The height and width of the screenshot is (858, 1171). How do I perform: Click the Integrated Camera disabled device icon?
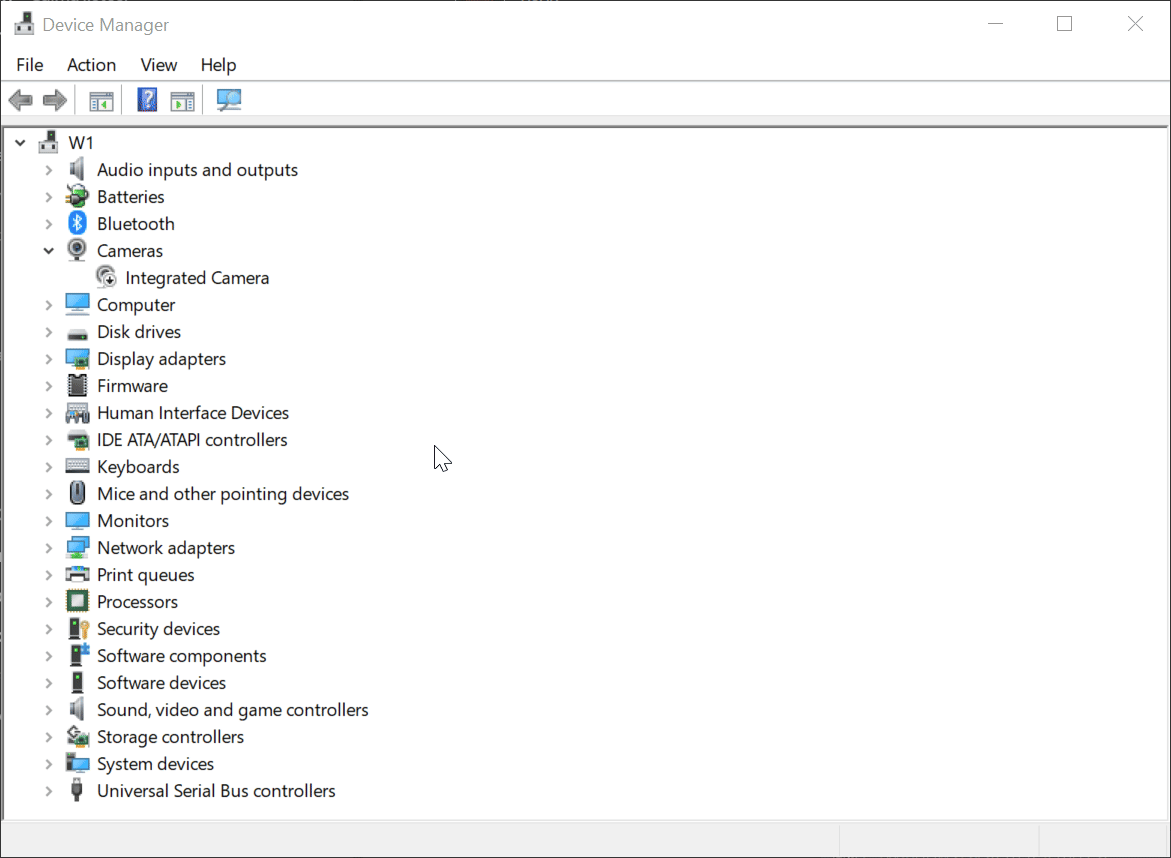click(x=106, y=277)
